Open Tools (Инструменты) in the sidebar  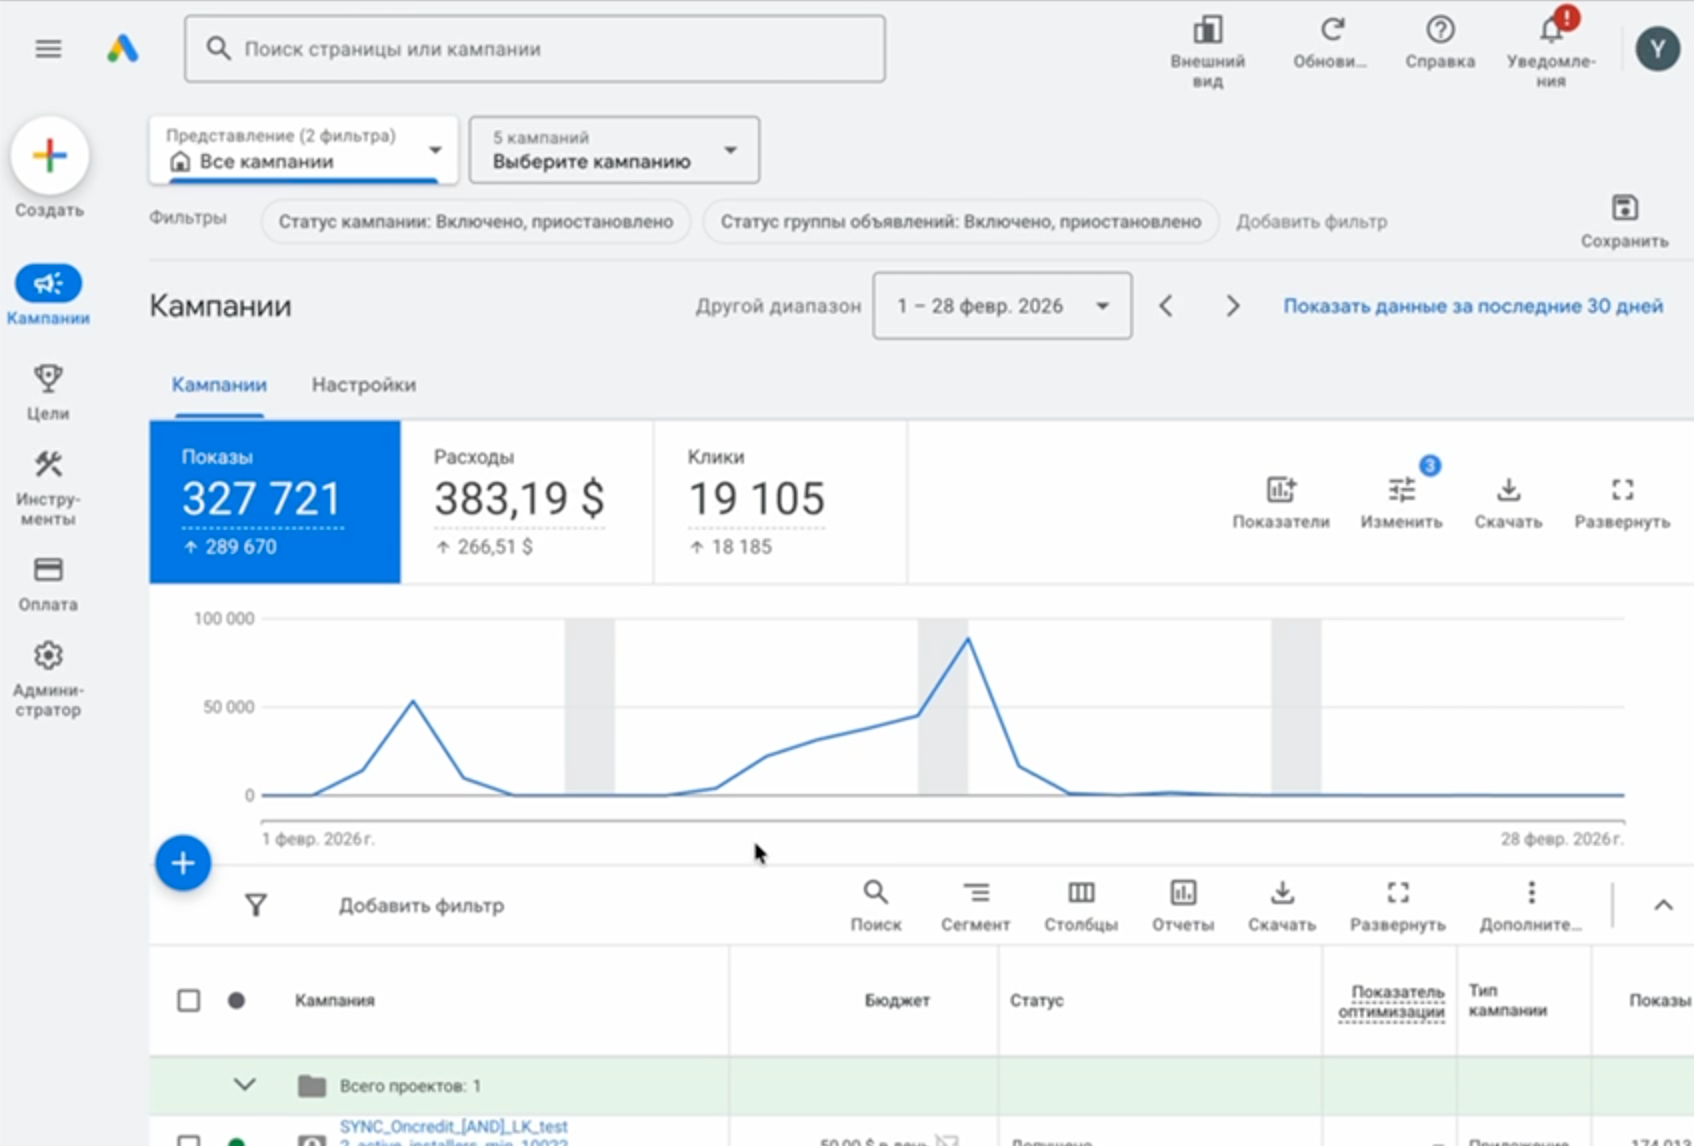click(x=48, y=465)
